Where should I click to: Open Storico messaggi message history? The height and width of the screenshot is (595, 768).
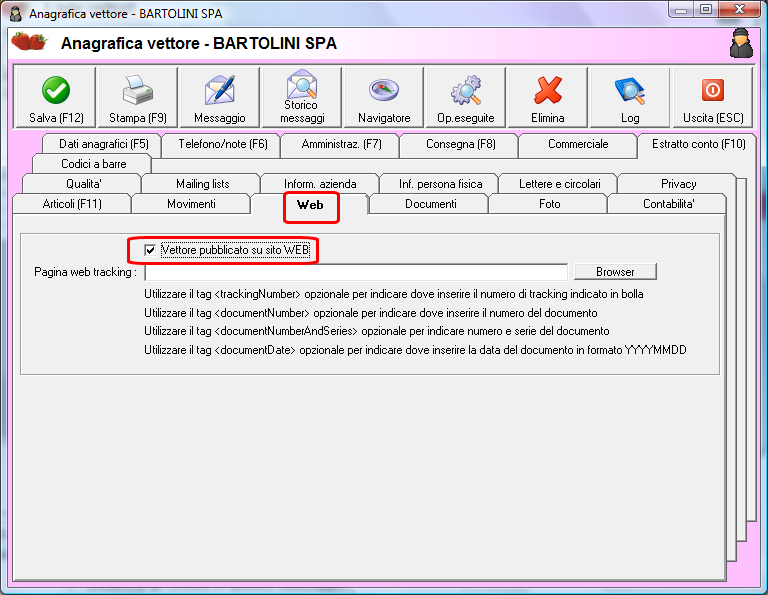click(x=302, y=97)
